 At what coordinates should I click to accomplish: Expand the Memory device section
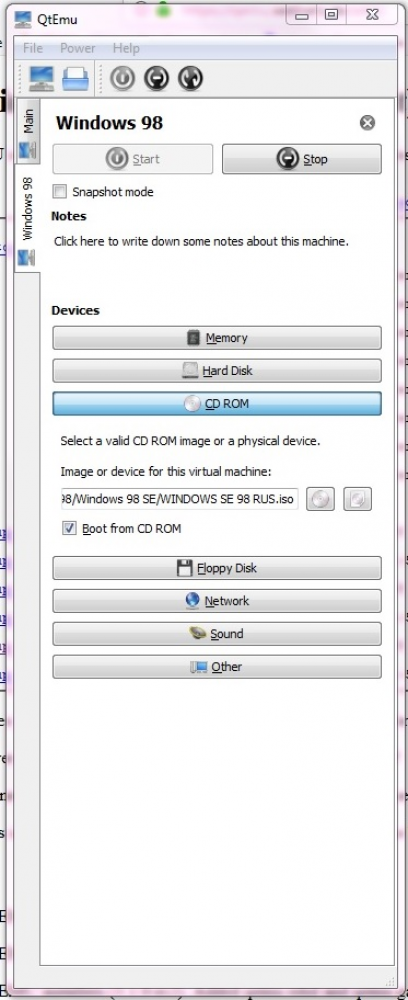tap(217, 338)
